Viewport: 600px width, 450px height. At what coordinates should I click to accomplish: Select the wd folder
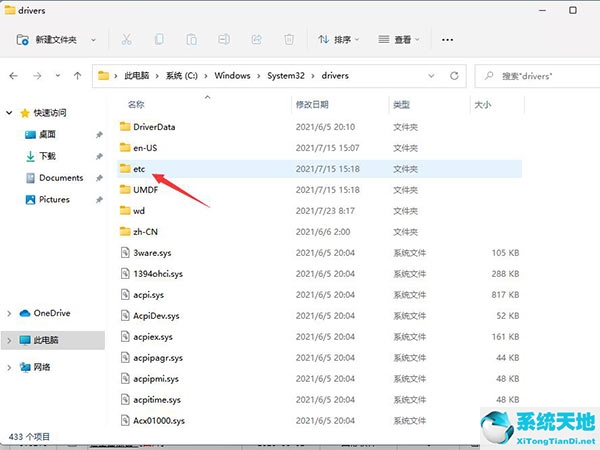pos(320,211)
